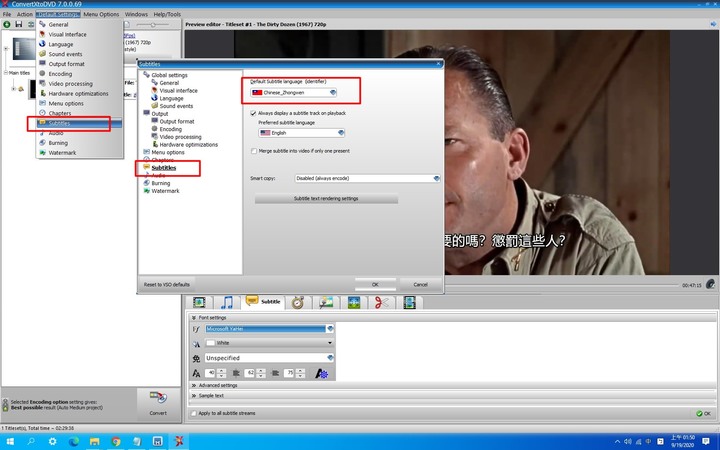Select Output format in the Subtitles dialog tree

177,121
